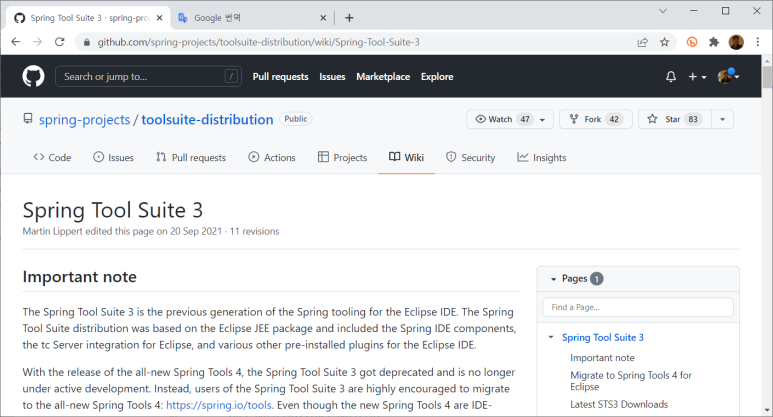The width and height of the screenshot is (773, 417).
Task: Open Chrome three-dot menu
Action: pos(758,42)
